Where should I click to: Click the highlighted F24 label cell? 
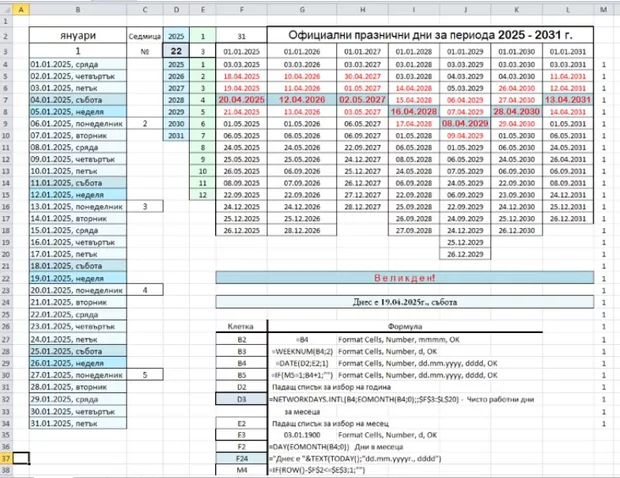click(241, 458)
